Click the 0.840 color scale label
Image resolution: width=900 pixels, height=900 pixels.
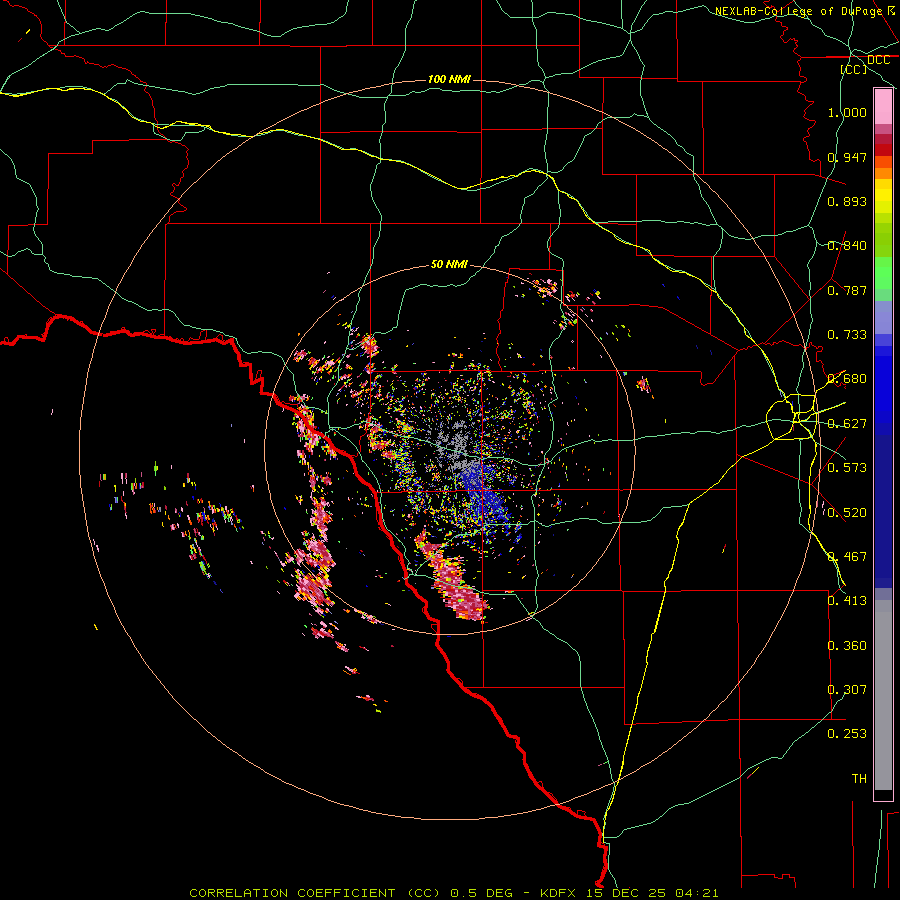(x=847, y=246)
